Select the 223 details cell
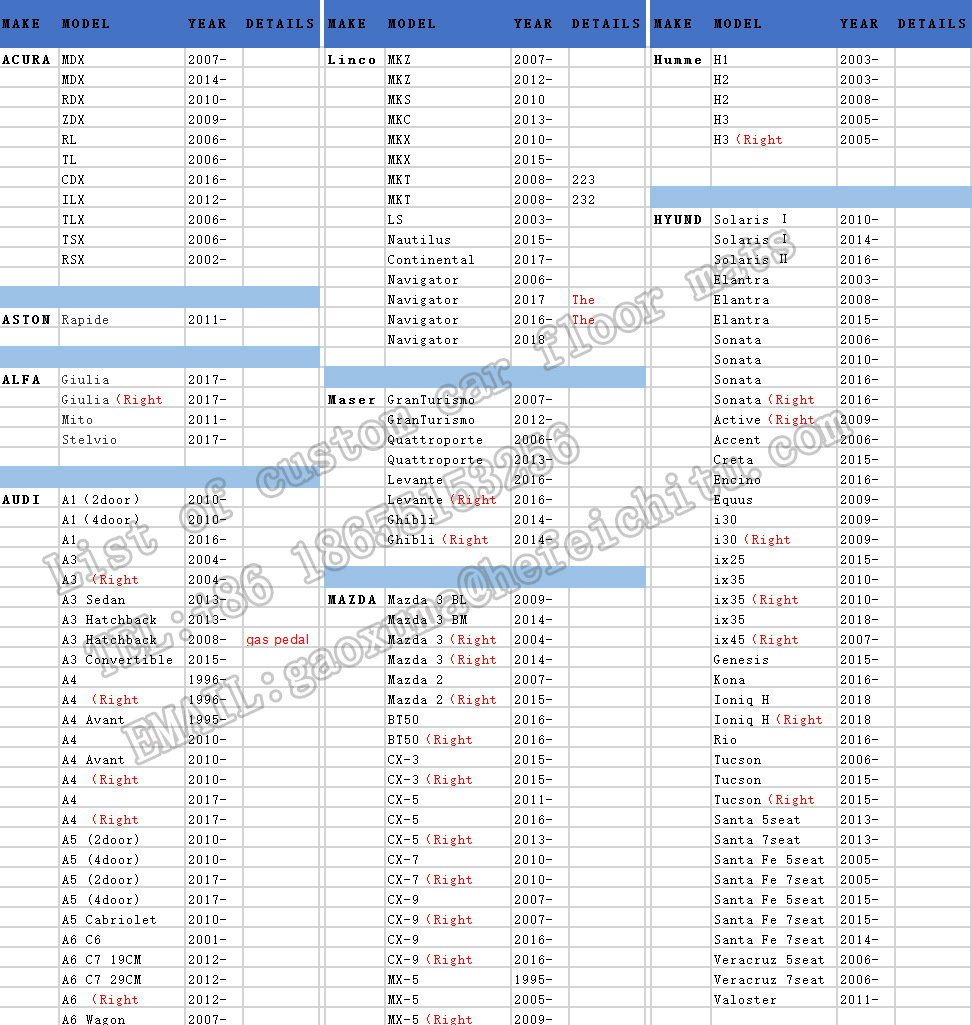Screen dimensions: 972x1025 point(607,180)
